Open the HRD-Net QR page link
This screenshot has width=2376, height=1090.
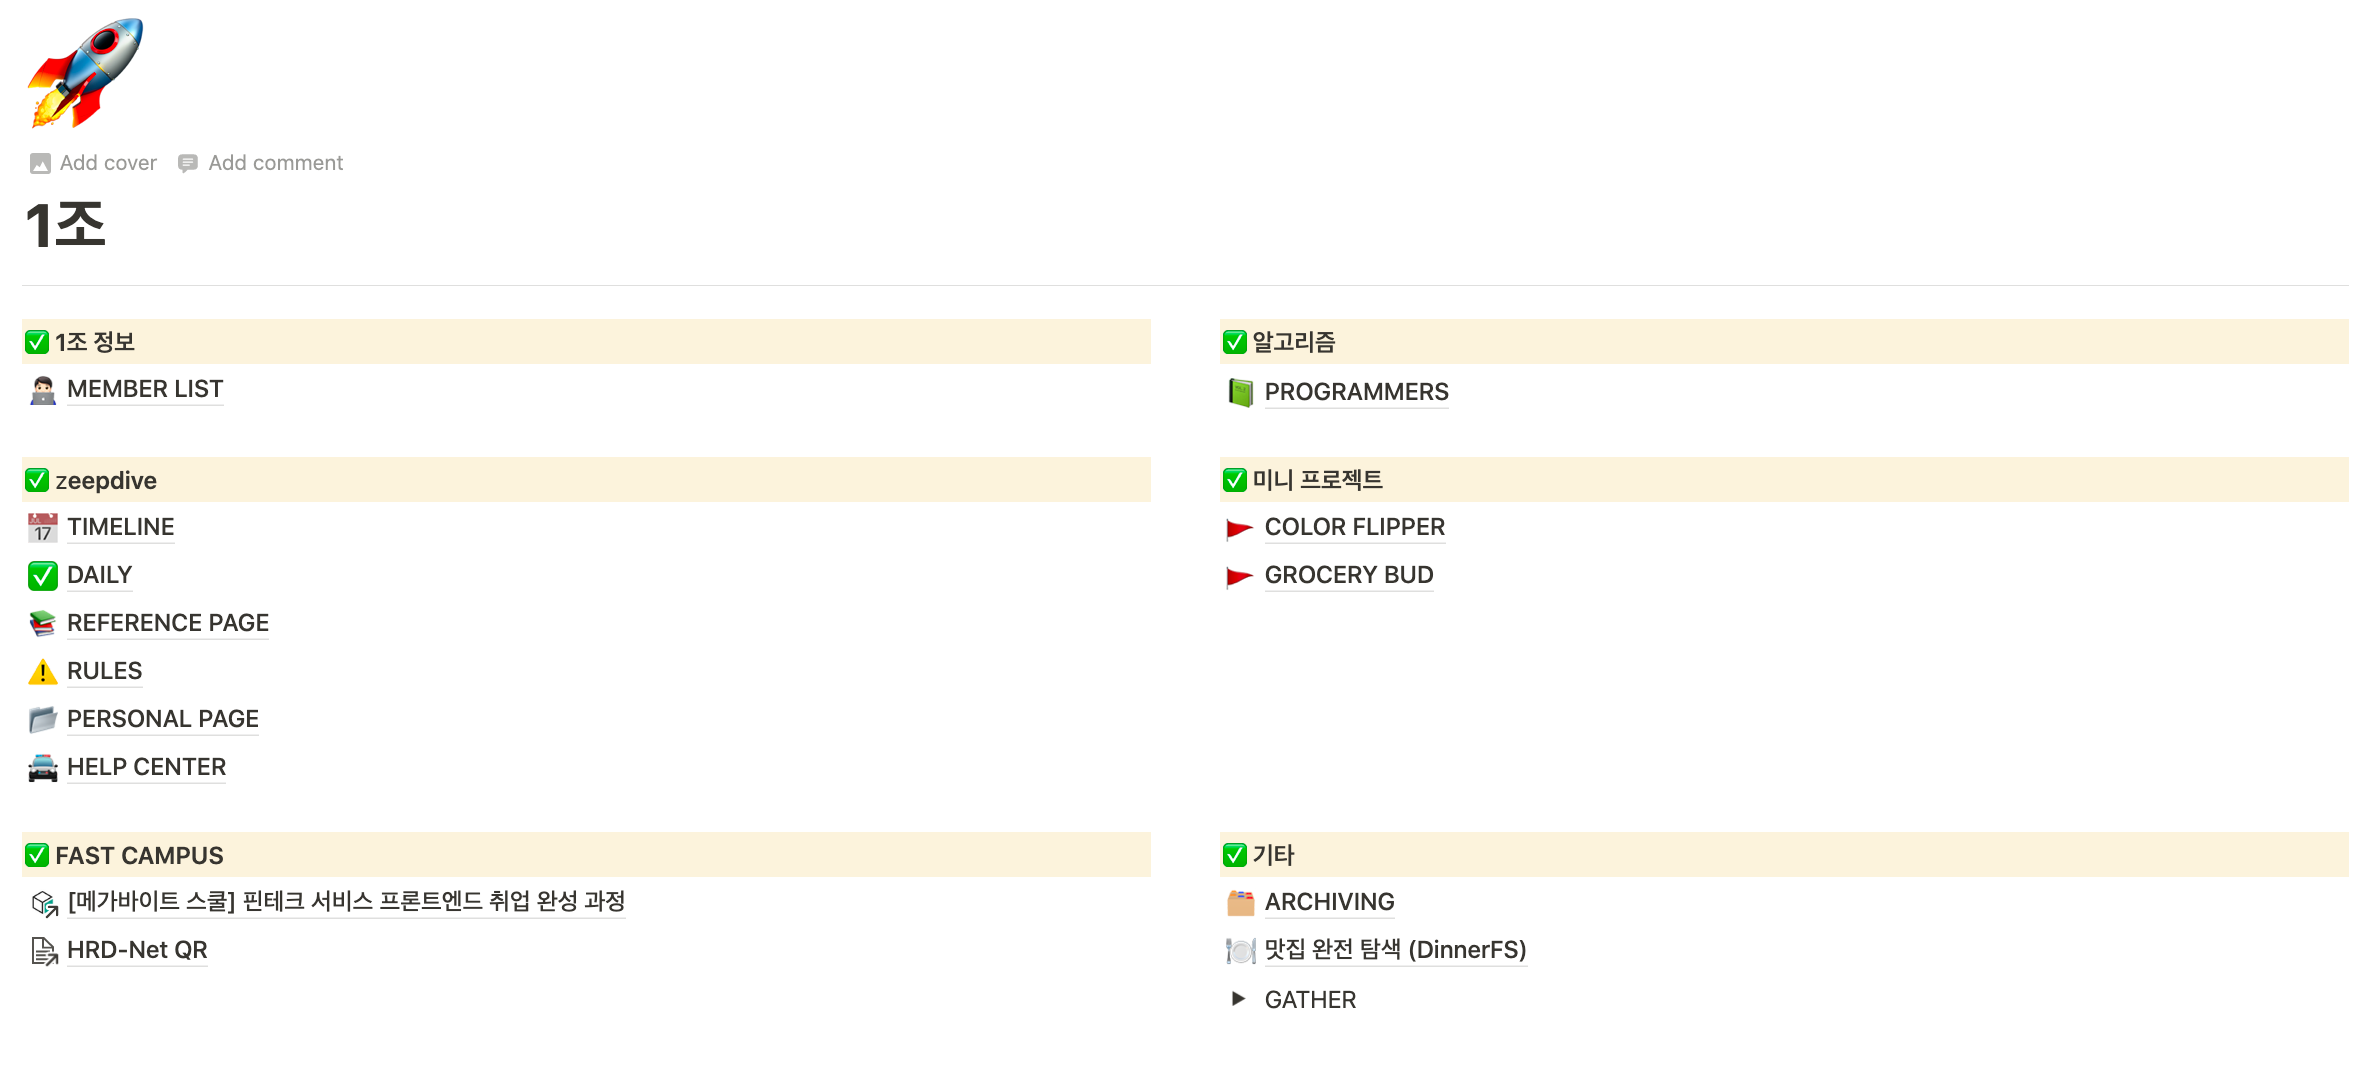pos(137,950)
